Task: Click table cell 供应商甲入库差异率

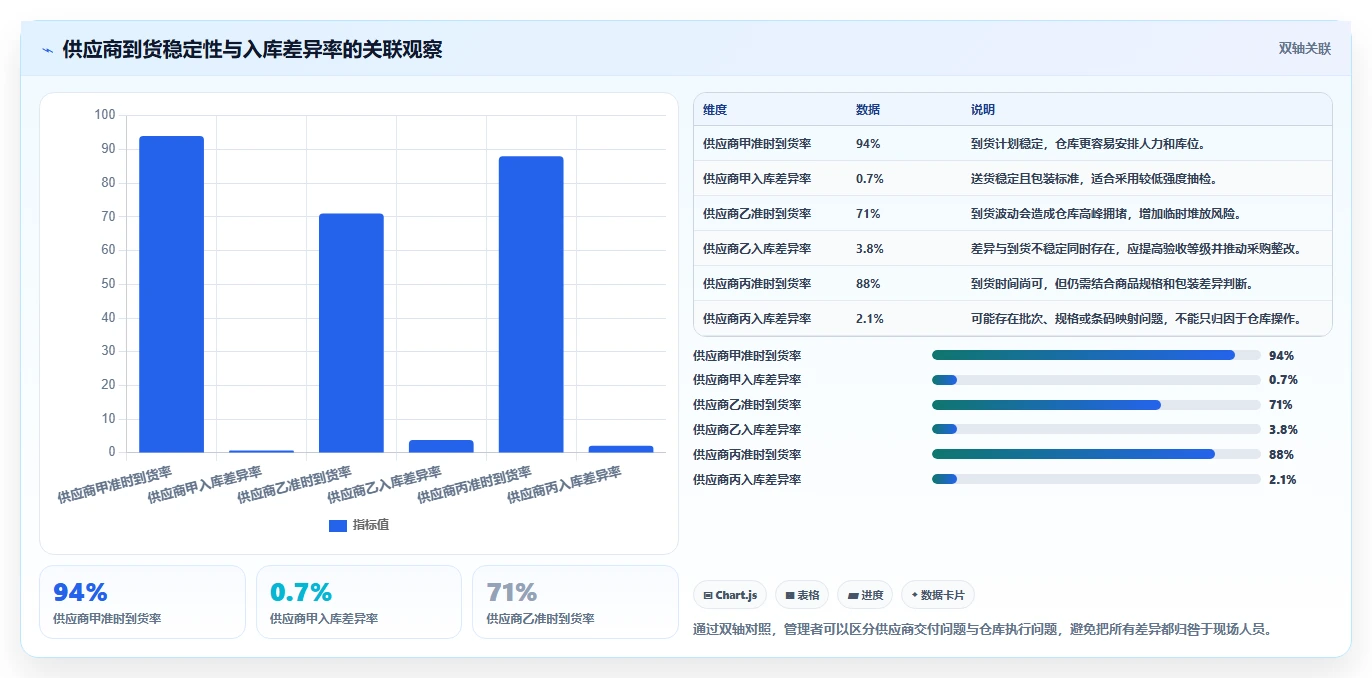Action: pyautogui.click(x=757, y=179)
